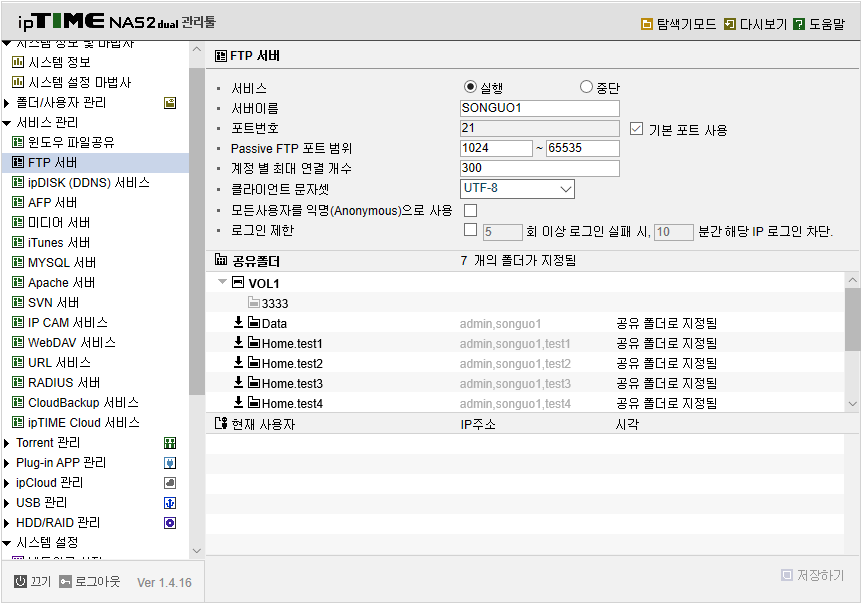Click IP block minutes field 10
The width and height of the screenshot is (863, 604).
coord(674,232)
